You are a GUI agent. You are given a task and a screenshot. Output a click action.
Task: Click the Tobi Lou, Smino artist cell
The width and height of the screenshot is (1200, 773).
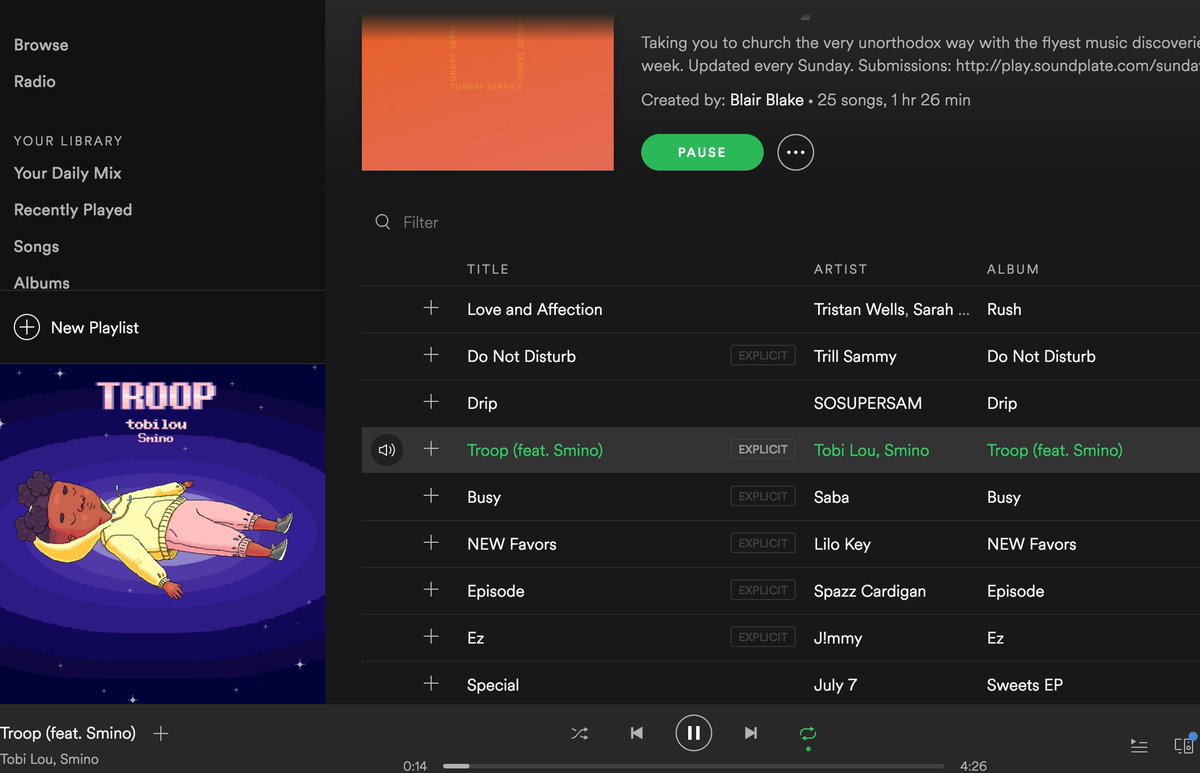coord(872,450)
